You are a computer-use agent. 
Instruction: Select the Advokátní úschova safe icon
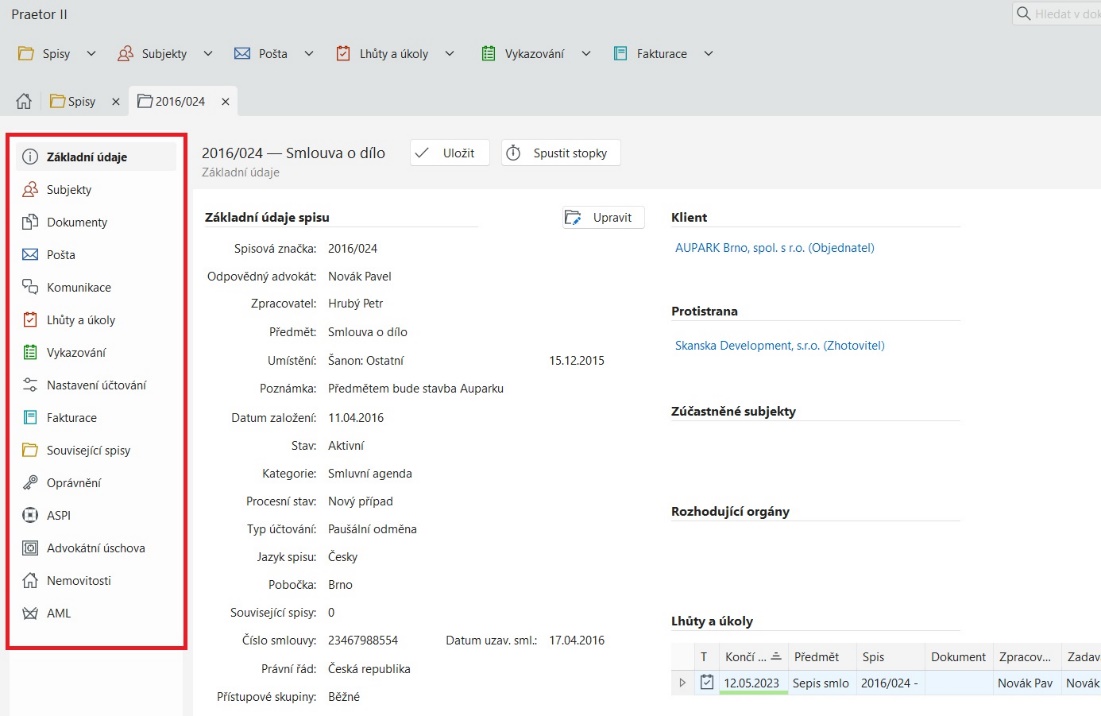(30, 548)
